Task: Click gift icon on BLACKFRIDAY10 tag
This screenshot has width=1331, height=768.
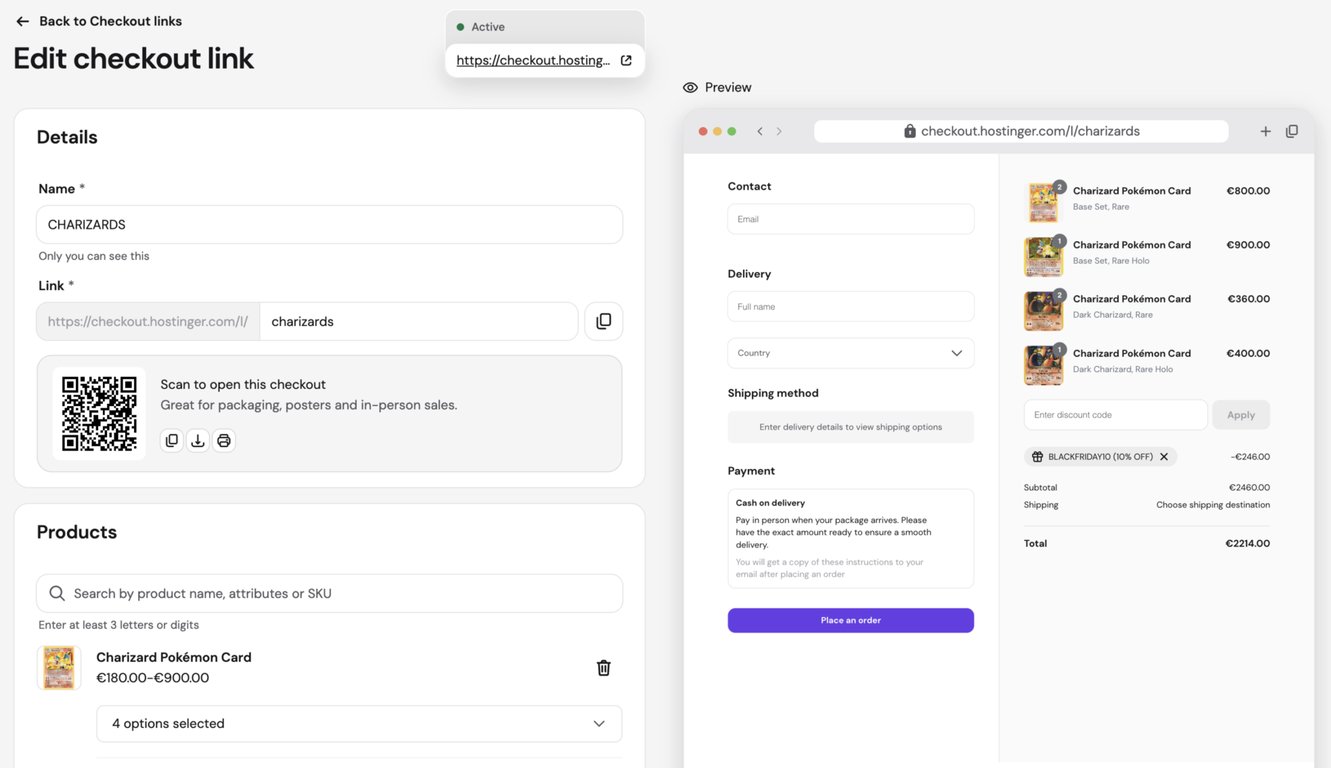Action: (1038, 456)
